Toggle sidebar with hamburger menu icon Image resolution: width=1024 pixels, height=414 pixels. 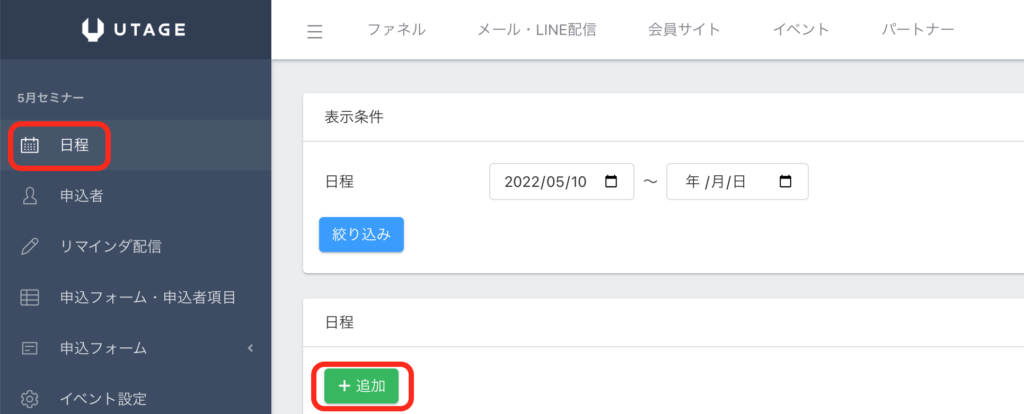pos(315,31)
